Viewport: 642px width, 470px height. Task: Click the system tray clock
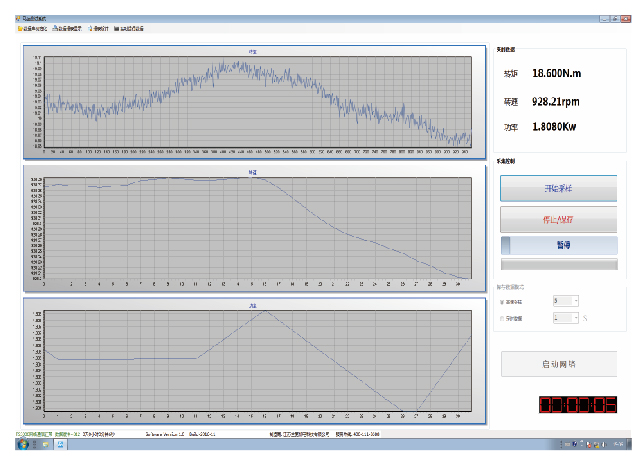point(619,444)
